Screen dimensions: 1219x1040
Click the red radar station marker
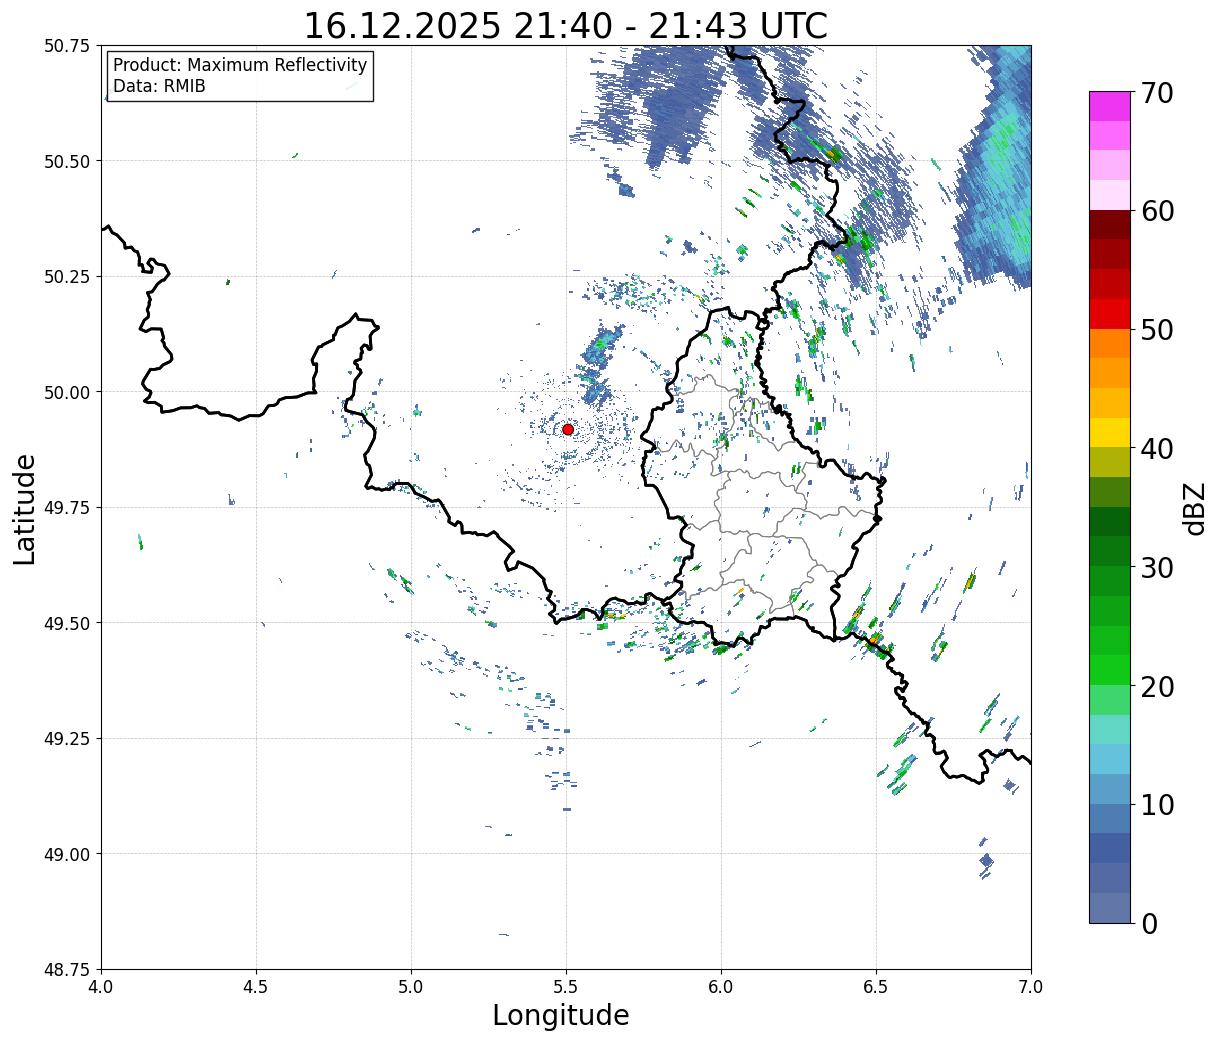coord(568,429)
